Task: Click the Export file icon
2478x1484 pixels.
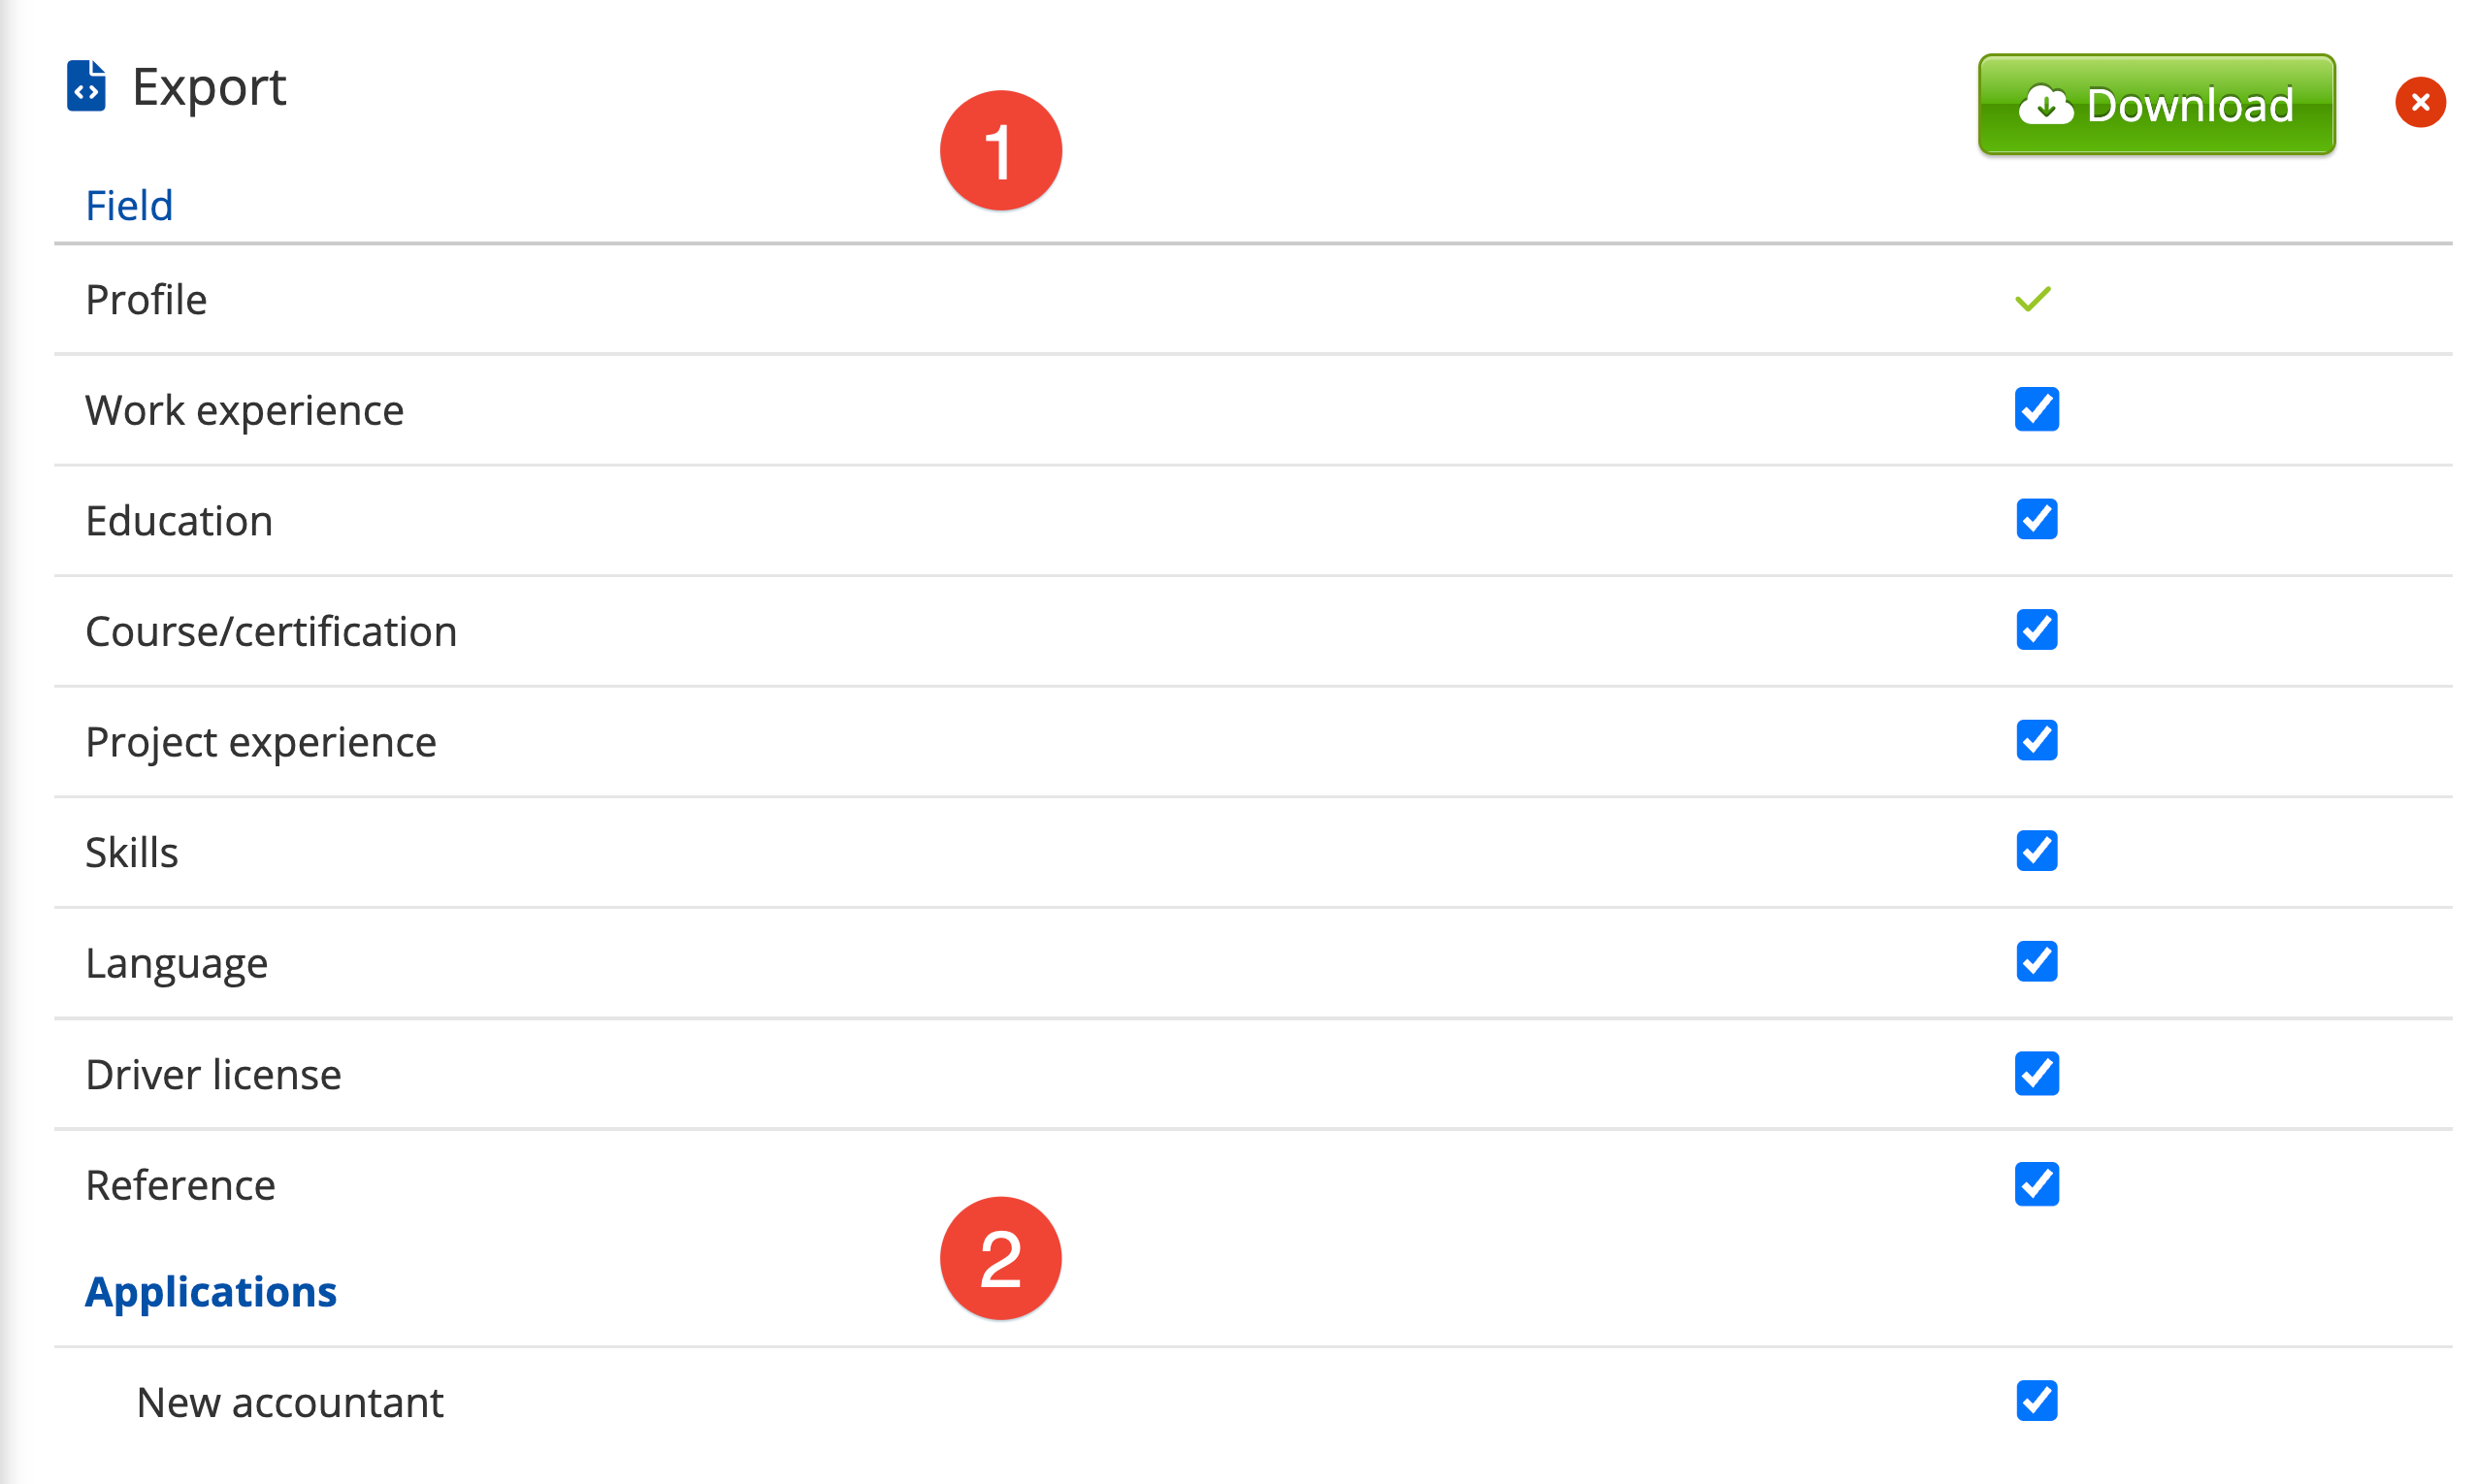Action: pos(86,86)
